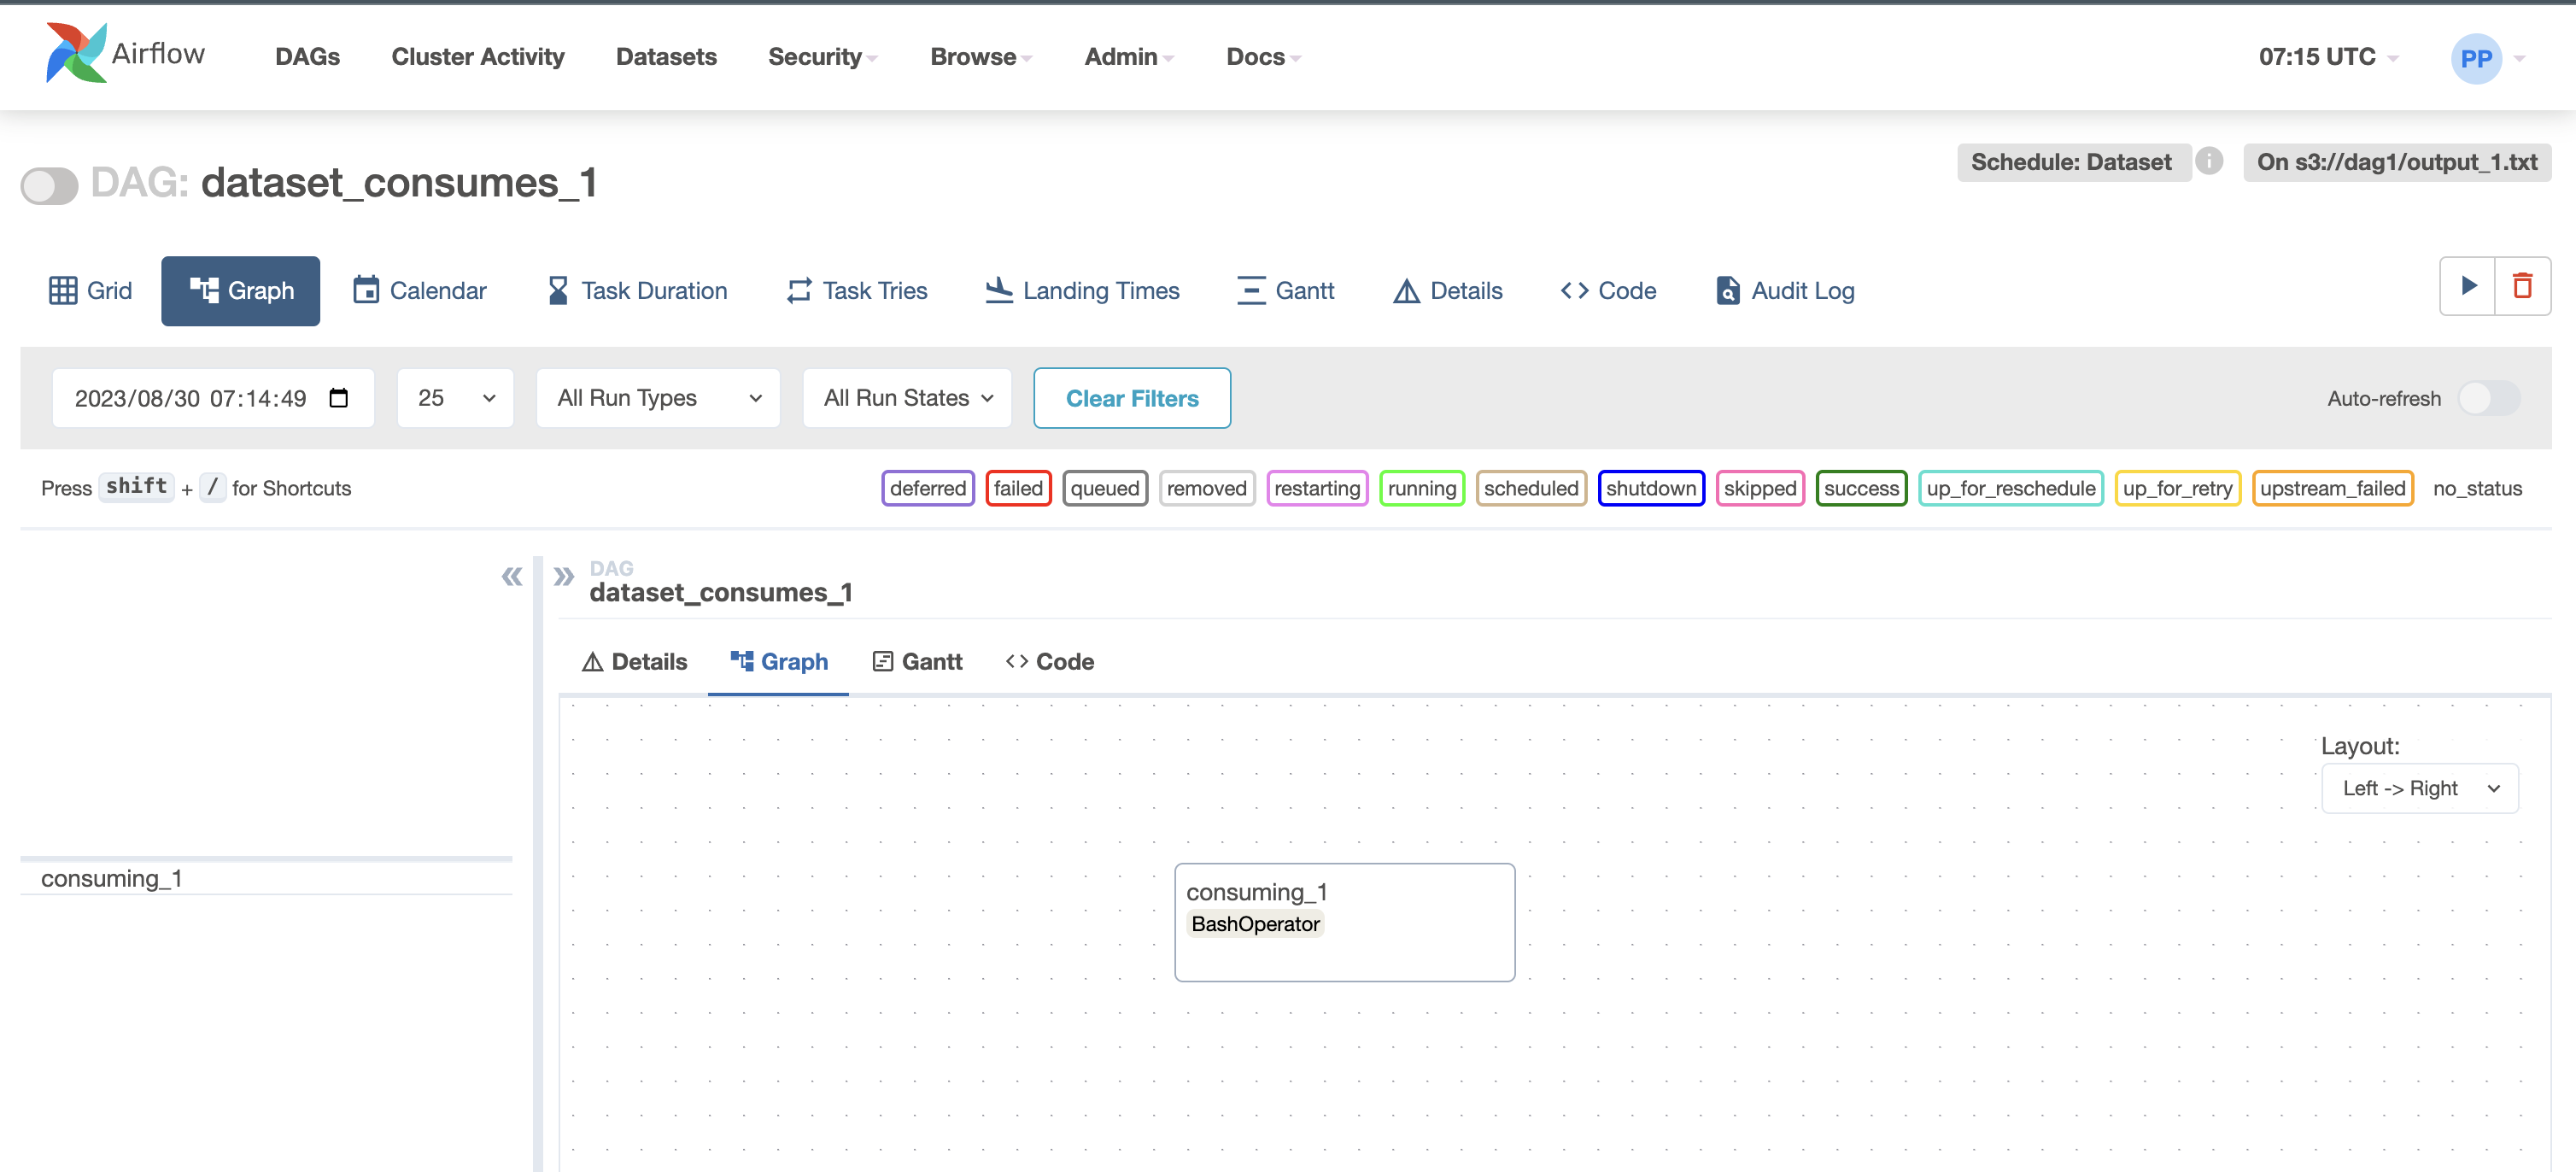Click the red delete DAG trash icon
2576x1172 pixels.
[x=2522, y=287]
